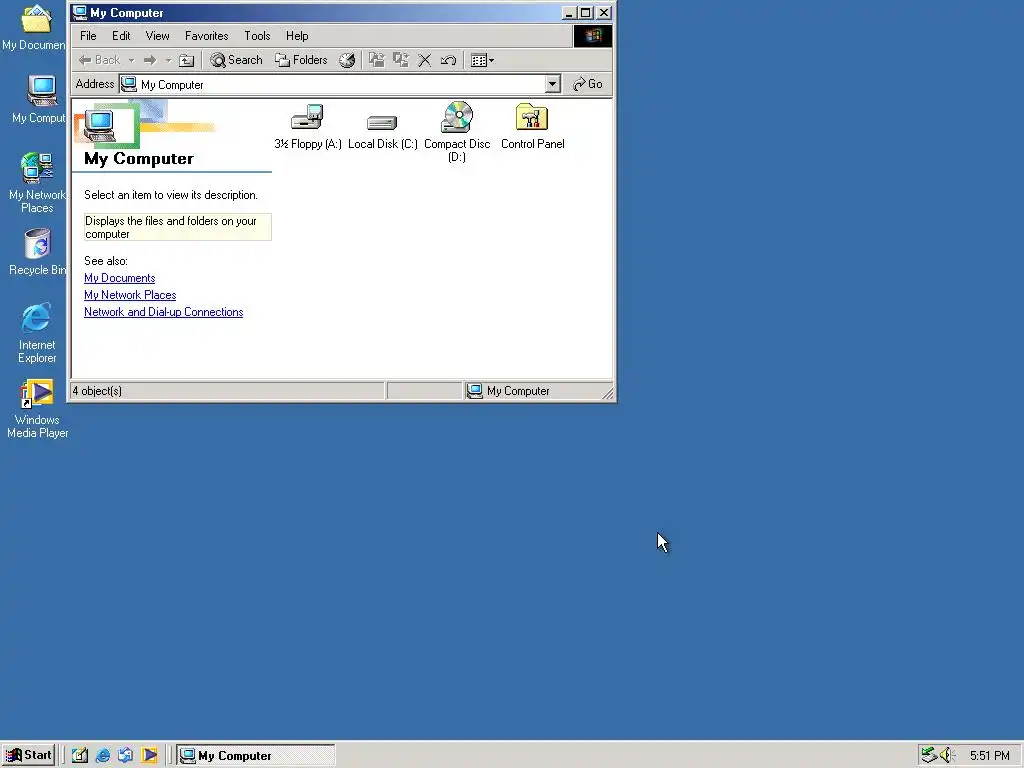Open the View menu
The width and height of the screenshot is (1024, 768).
pos(157,36)
